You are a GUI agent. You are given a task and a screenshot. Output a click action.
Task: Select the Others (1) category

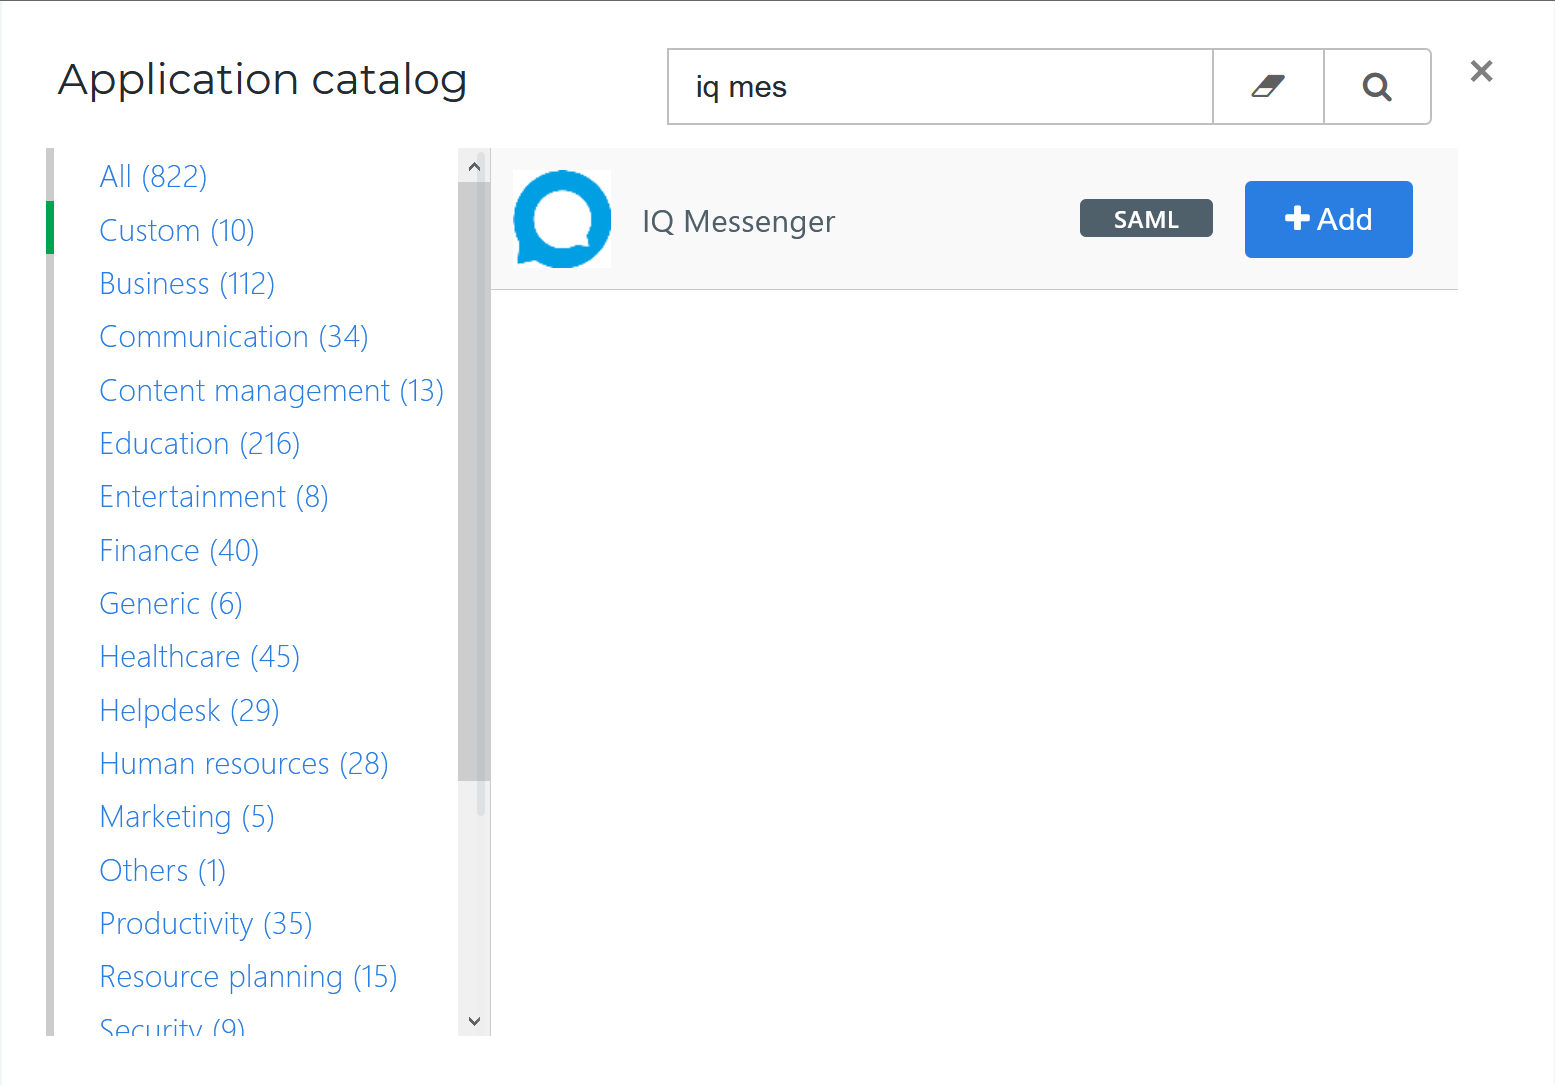(x=163, y=871)
